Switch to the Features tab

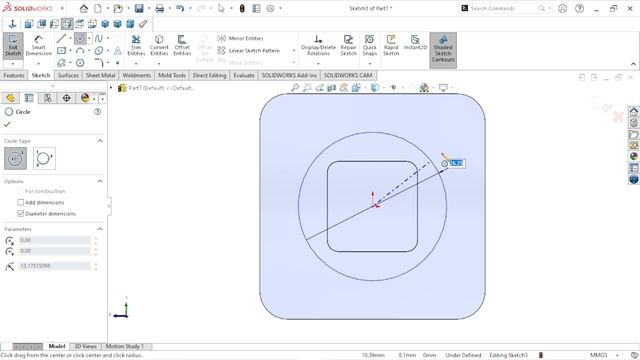[x=14, y=76]
